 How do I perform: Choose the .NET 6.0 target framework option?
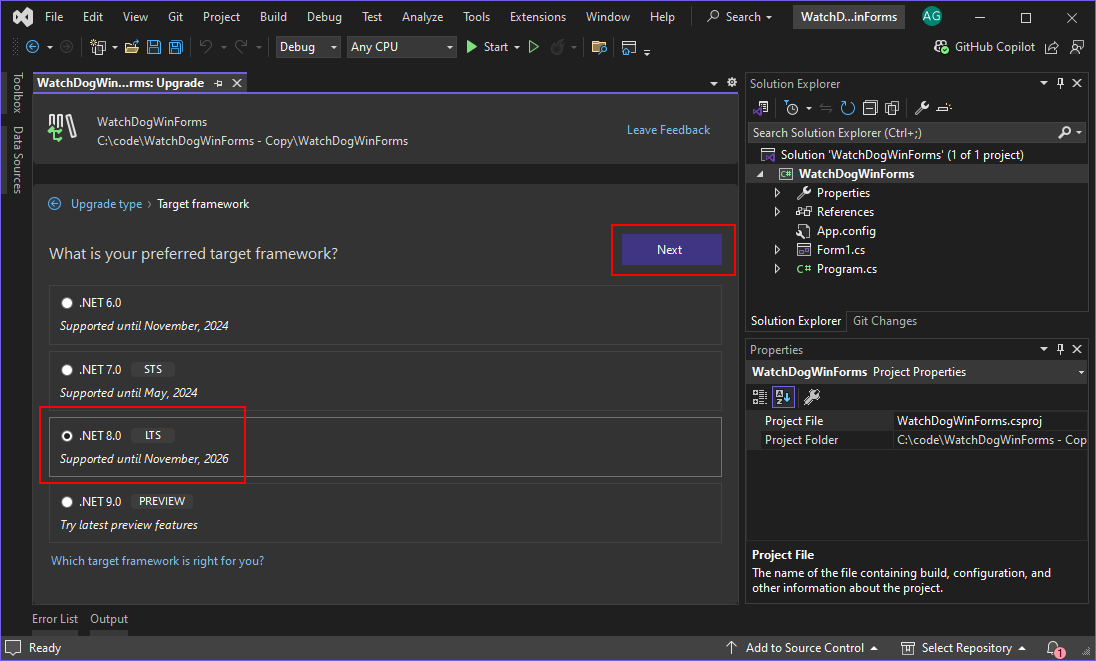point(67,302)
